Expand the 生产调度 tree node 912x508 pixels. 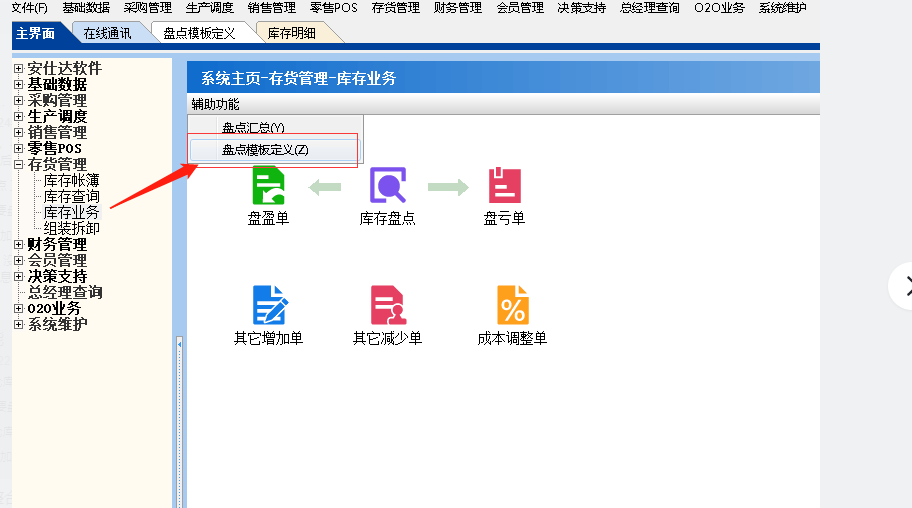pos(19,116)
